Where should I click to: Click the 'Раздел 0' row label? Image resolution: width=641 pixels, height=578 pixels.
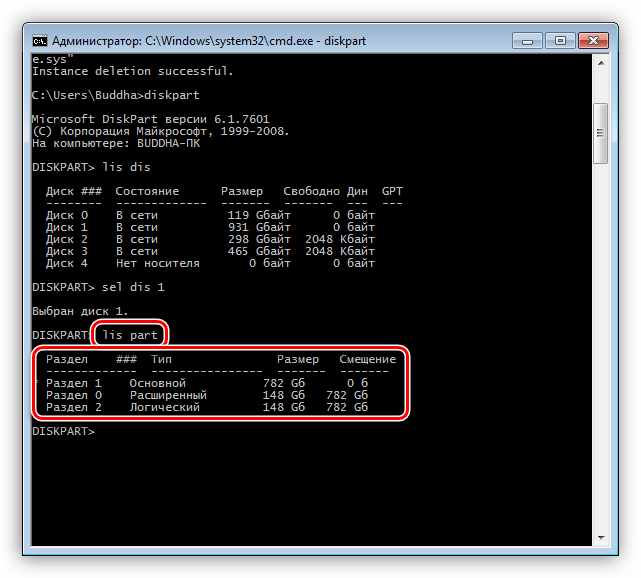click(74, 395)
